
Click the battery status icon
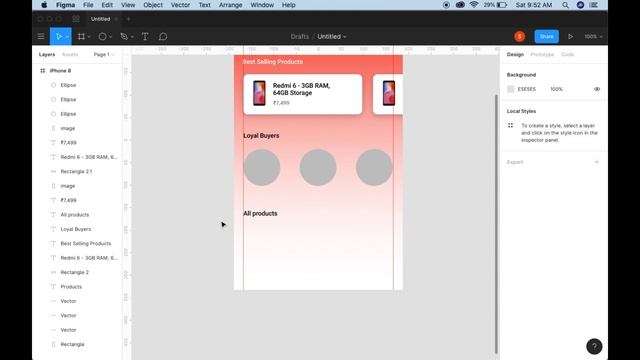click(x=502, y=5)
